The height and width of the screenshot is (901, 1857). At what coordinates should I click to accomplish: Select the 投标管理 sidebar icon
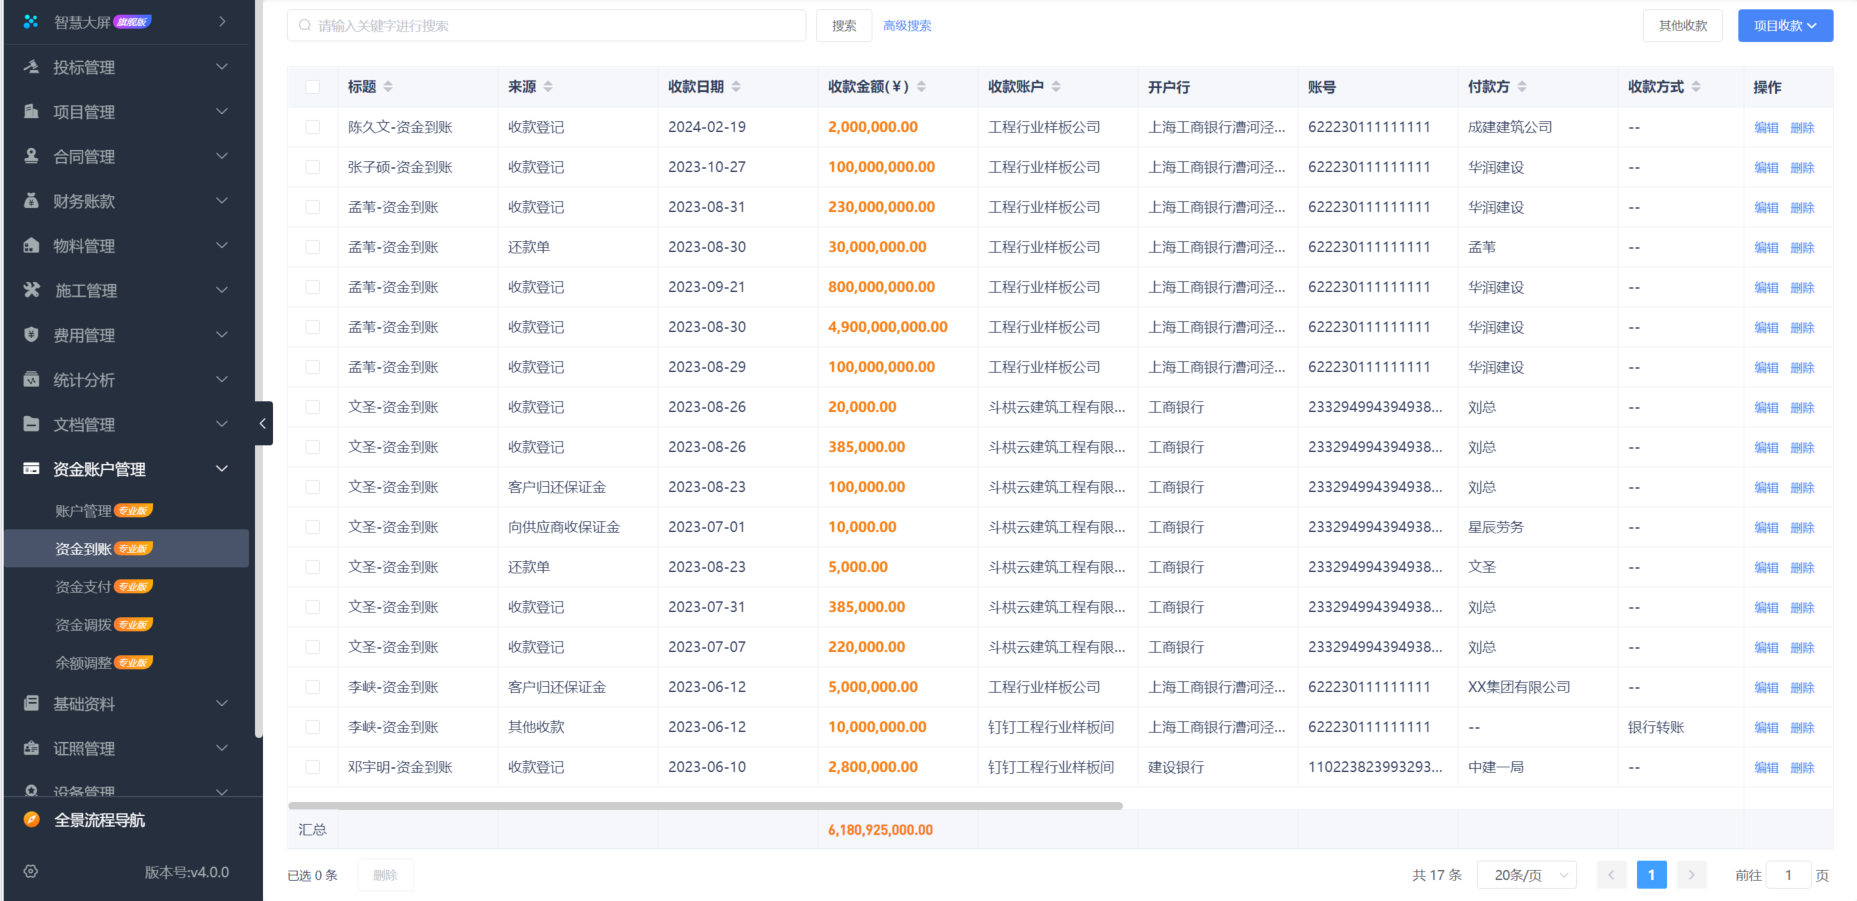tap(30, 67)
